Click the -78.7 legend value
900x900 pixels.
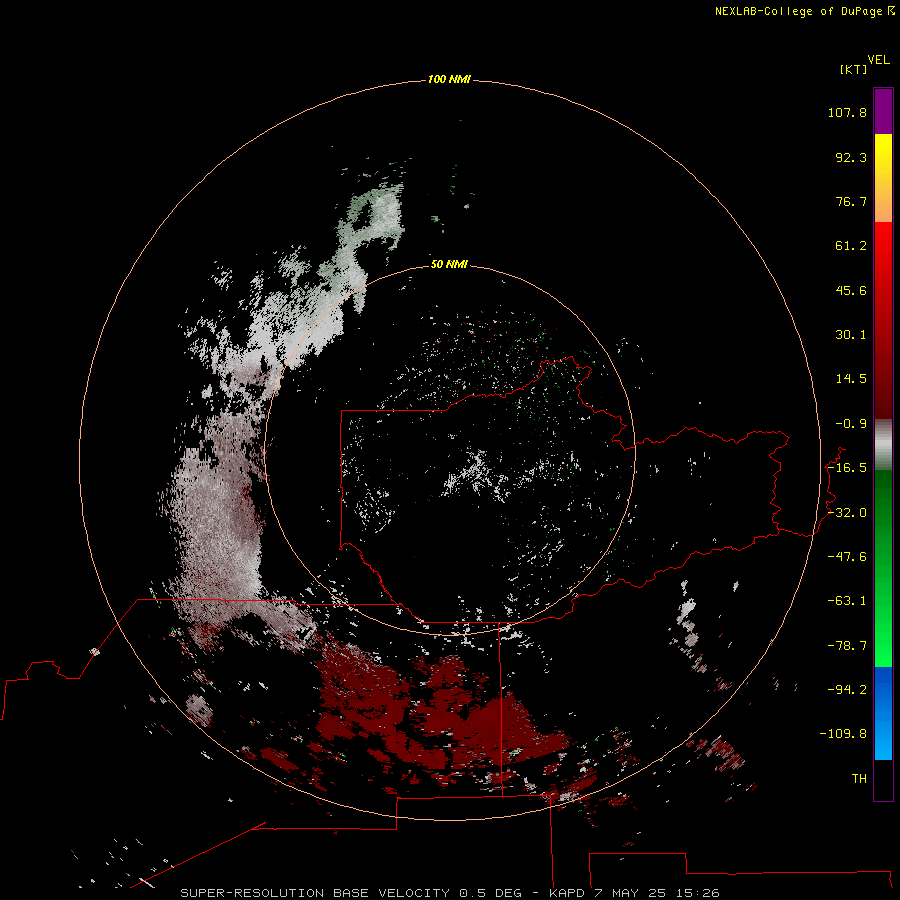[847, 646]
